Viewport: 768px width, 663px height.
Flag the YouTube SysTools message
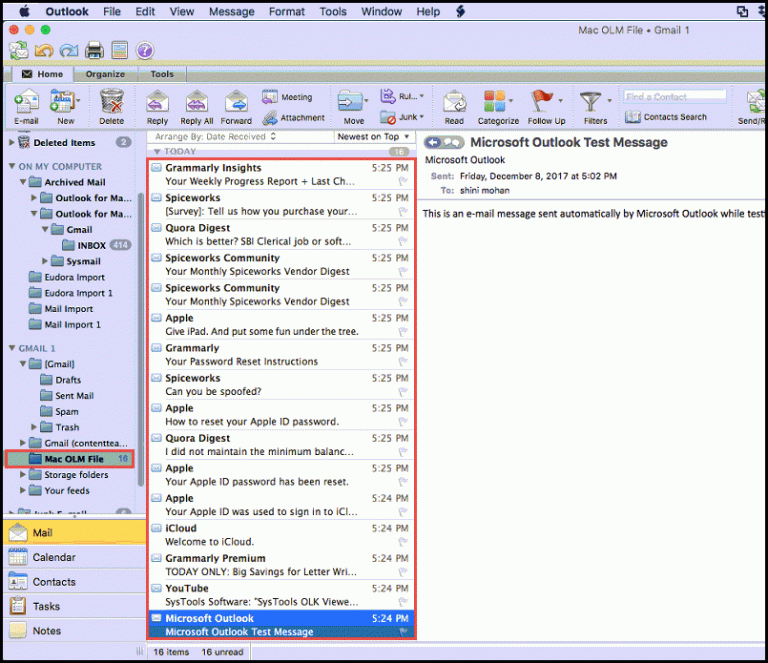(403, 602)
